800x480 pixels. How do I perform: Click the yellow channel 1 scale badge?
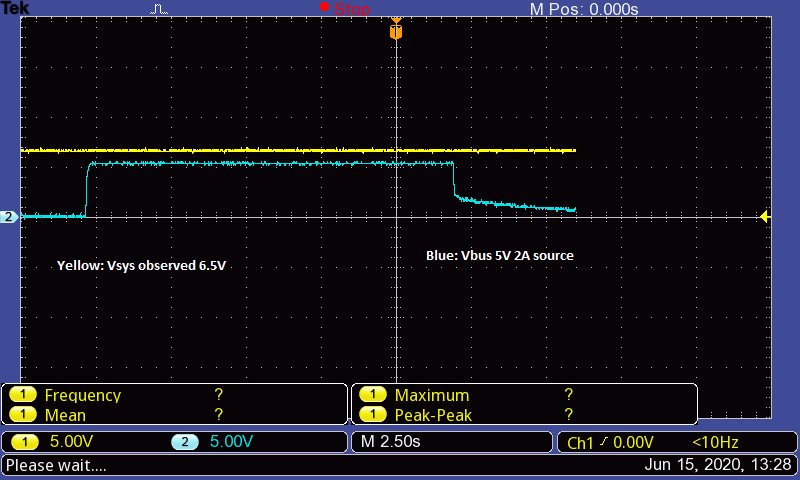tap(24, 442)
